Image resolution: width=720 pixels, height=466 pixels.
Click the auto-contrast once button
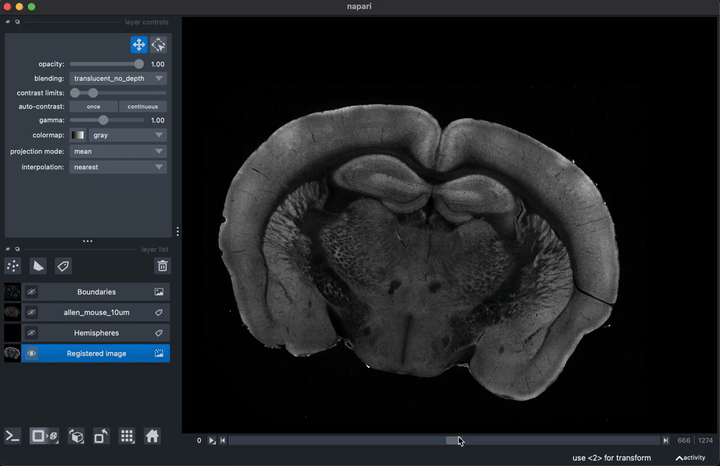(x=93, y=106)
